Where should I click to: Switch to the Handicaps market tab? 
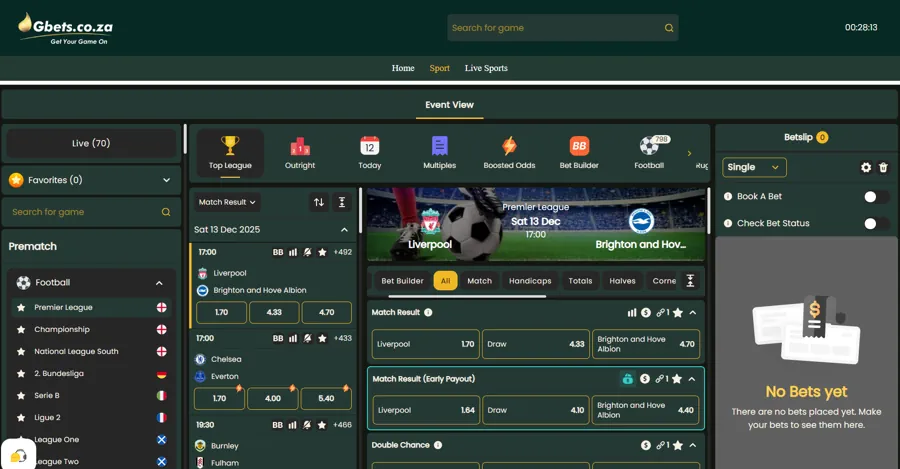(x=530, y=281)
